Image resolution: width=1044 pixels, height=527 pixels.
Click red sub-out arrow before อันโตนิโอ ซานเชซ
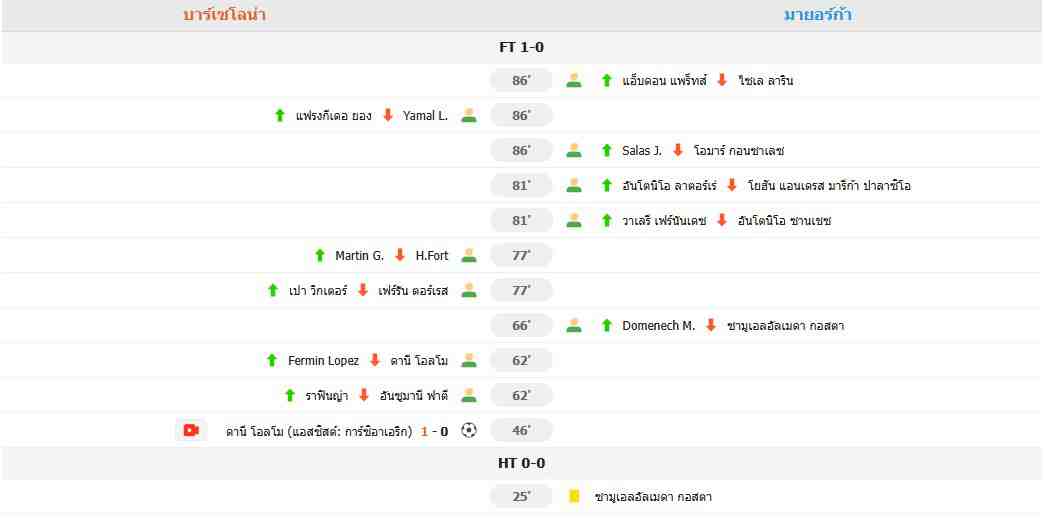pos(722,220)
